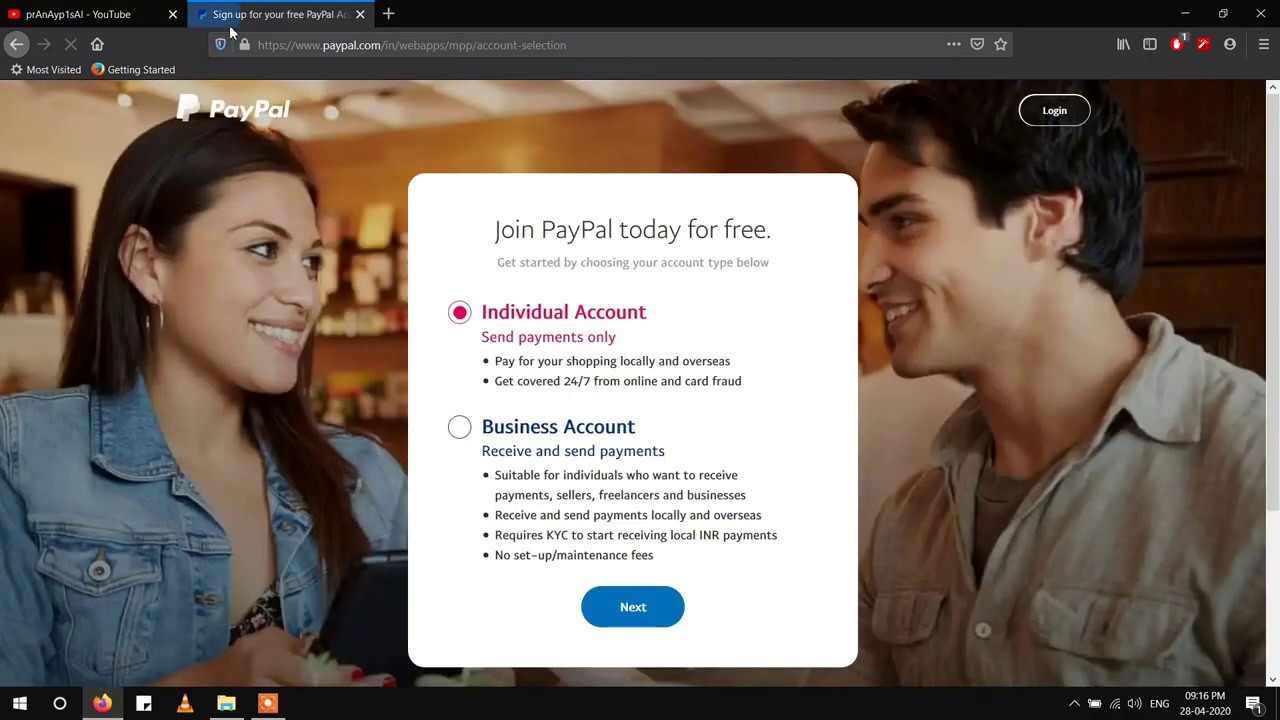Open File Explorer from taskbar
The image size is (1280, 720).
click(x=226, y=704)
